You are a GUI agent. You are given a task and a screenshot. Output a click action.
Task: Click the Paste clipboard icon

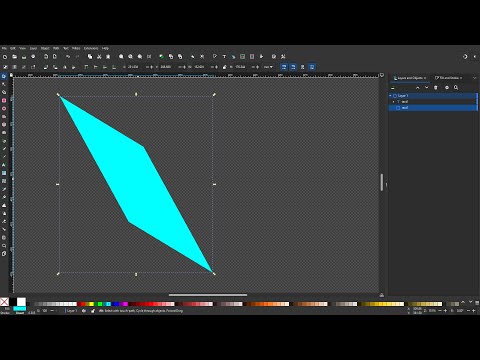point(108,57)
